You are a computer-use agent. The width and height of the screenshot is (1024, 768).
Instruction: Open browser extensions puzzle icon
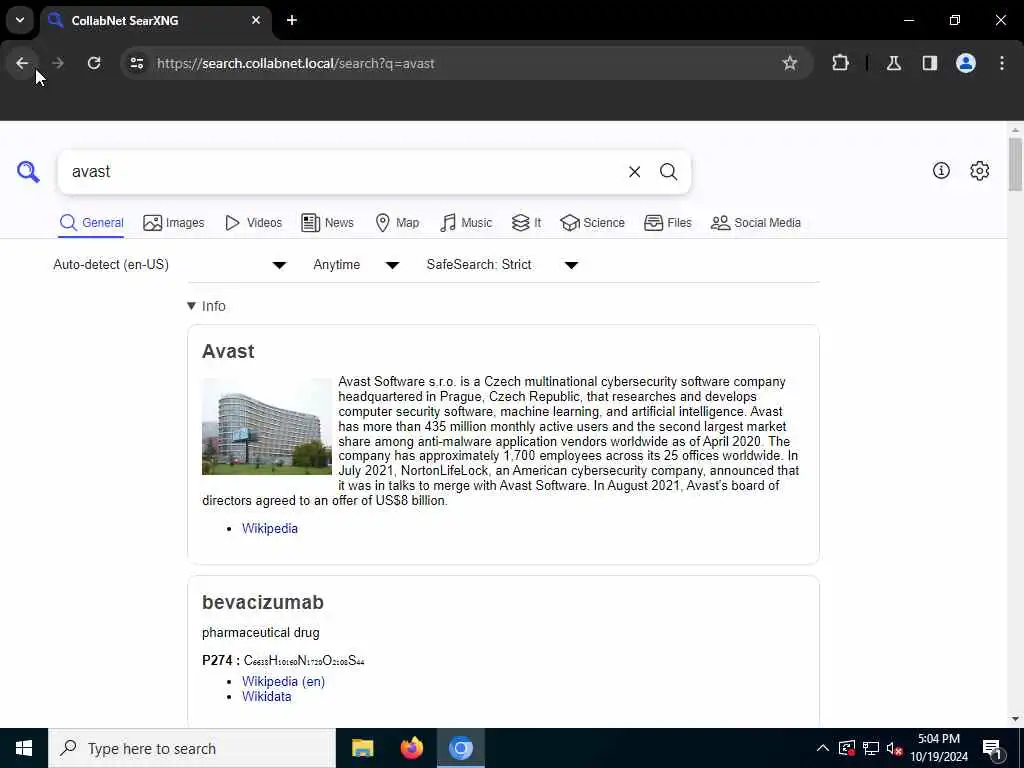click(x=840, y=63)
